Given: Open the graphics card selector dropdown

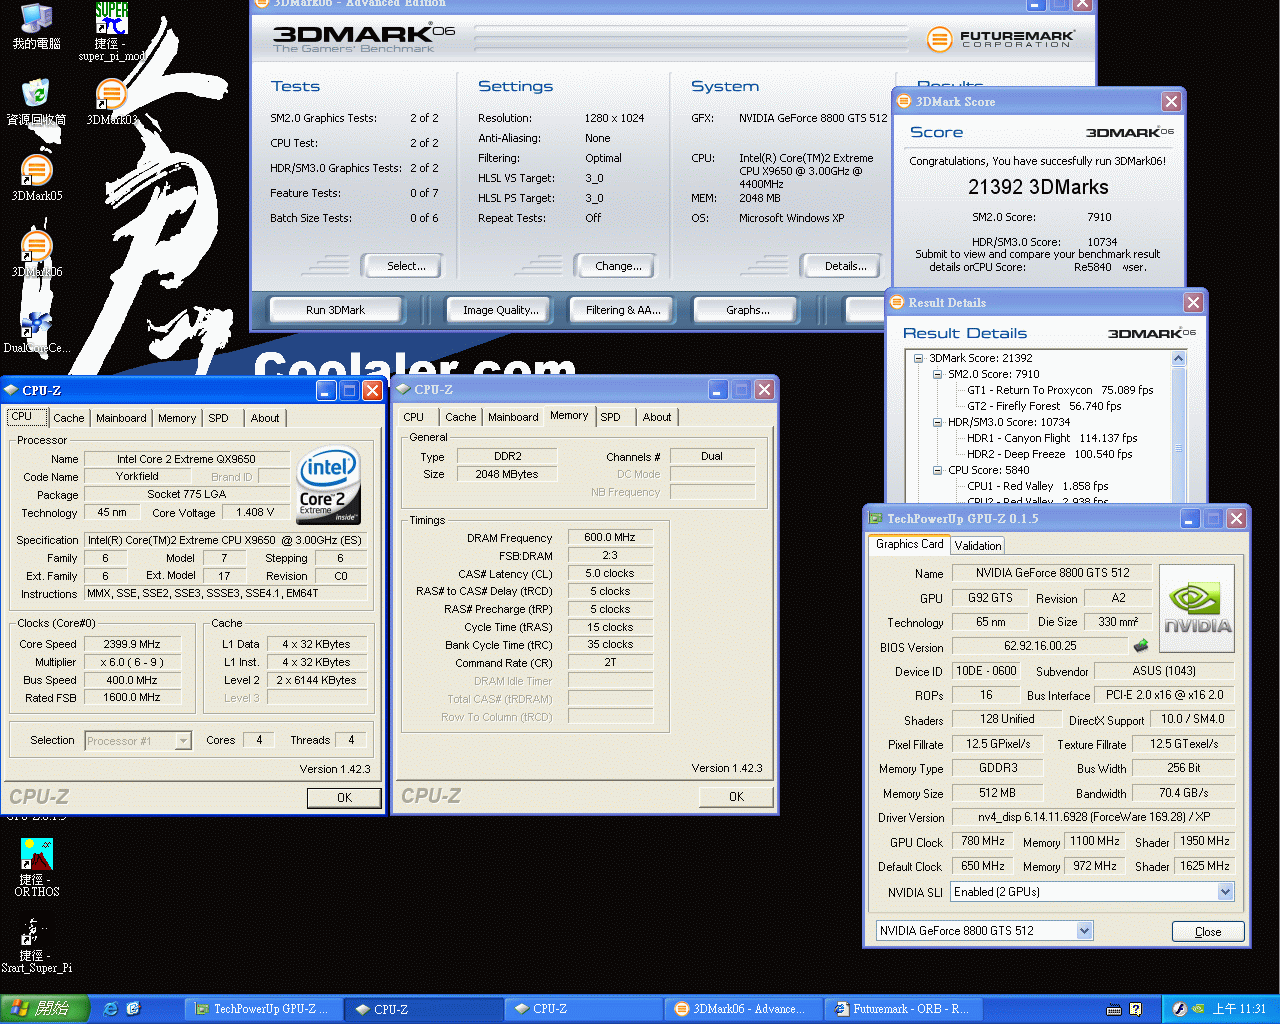Looking at the screenshot, I should tap(1085, 931).
